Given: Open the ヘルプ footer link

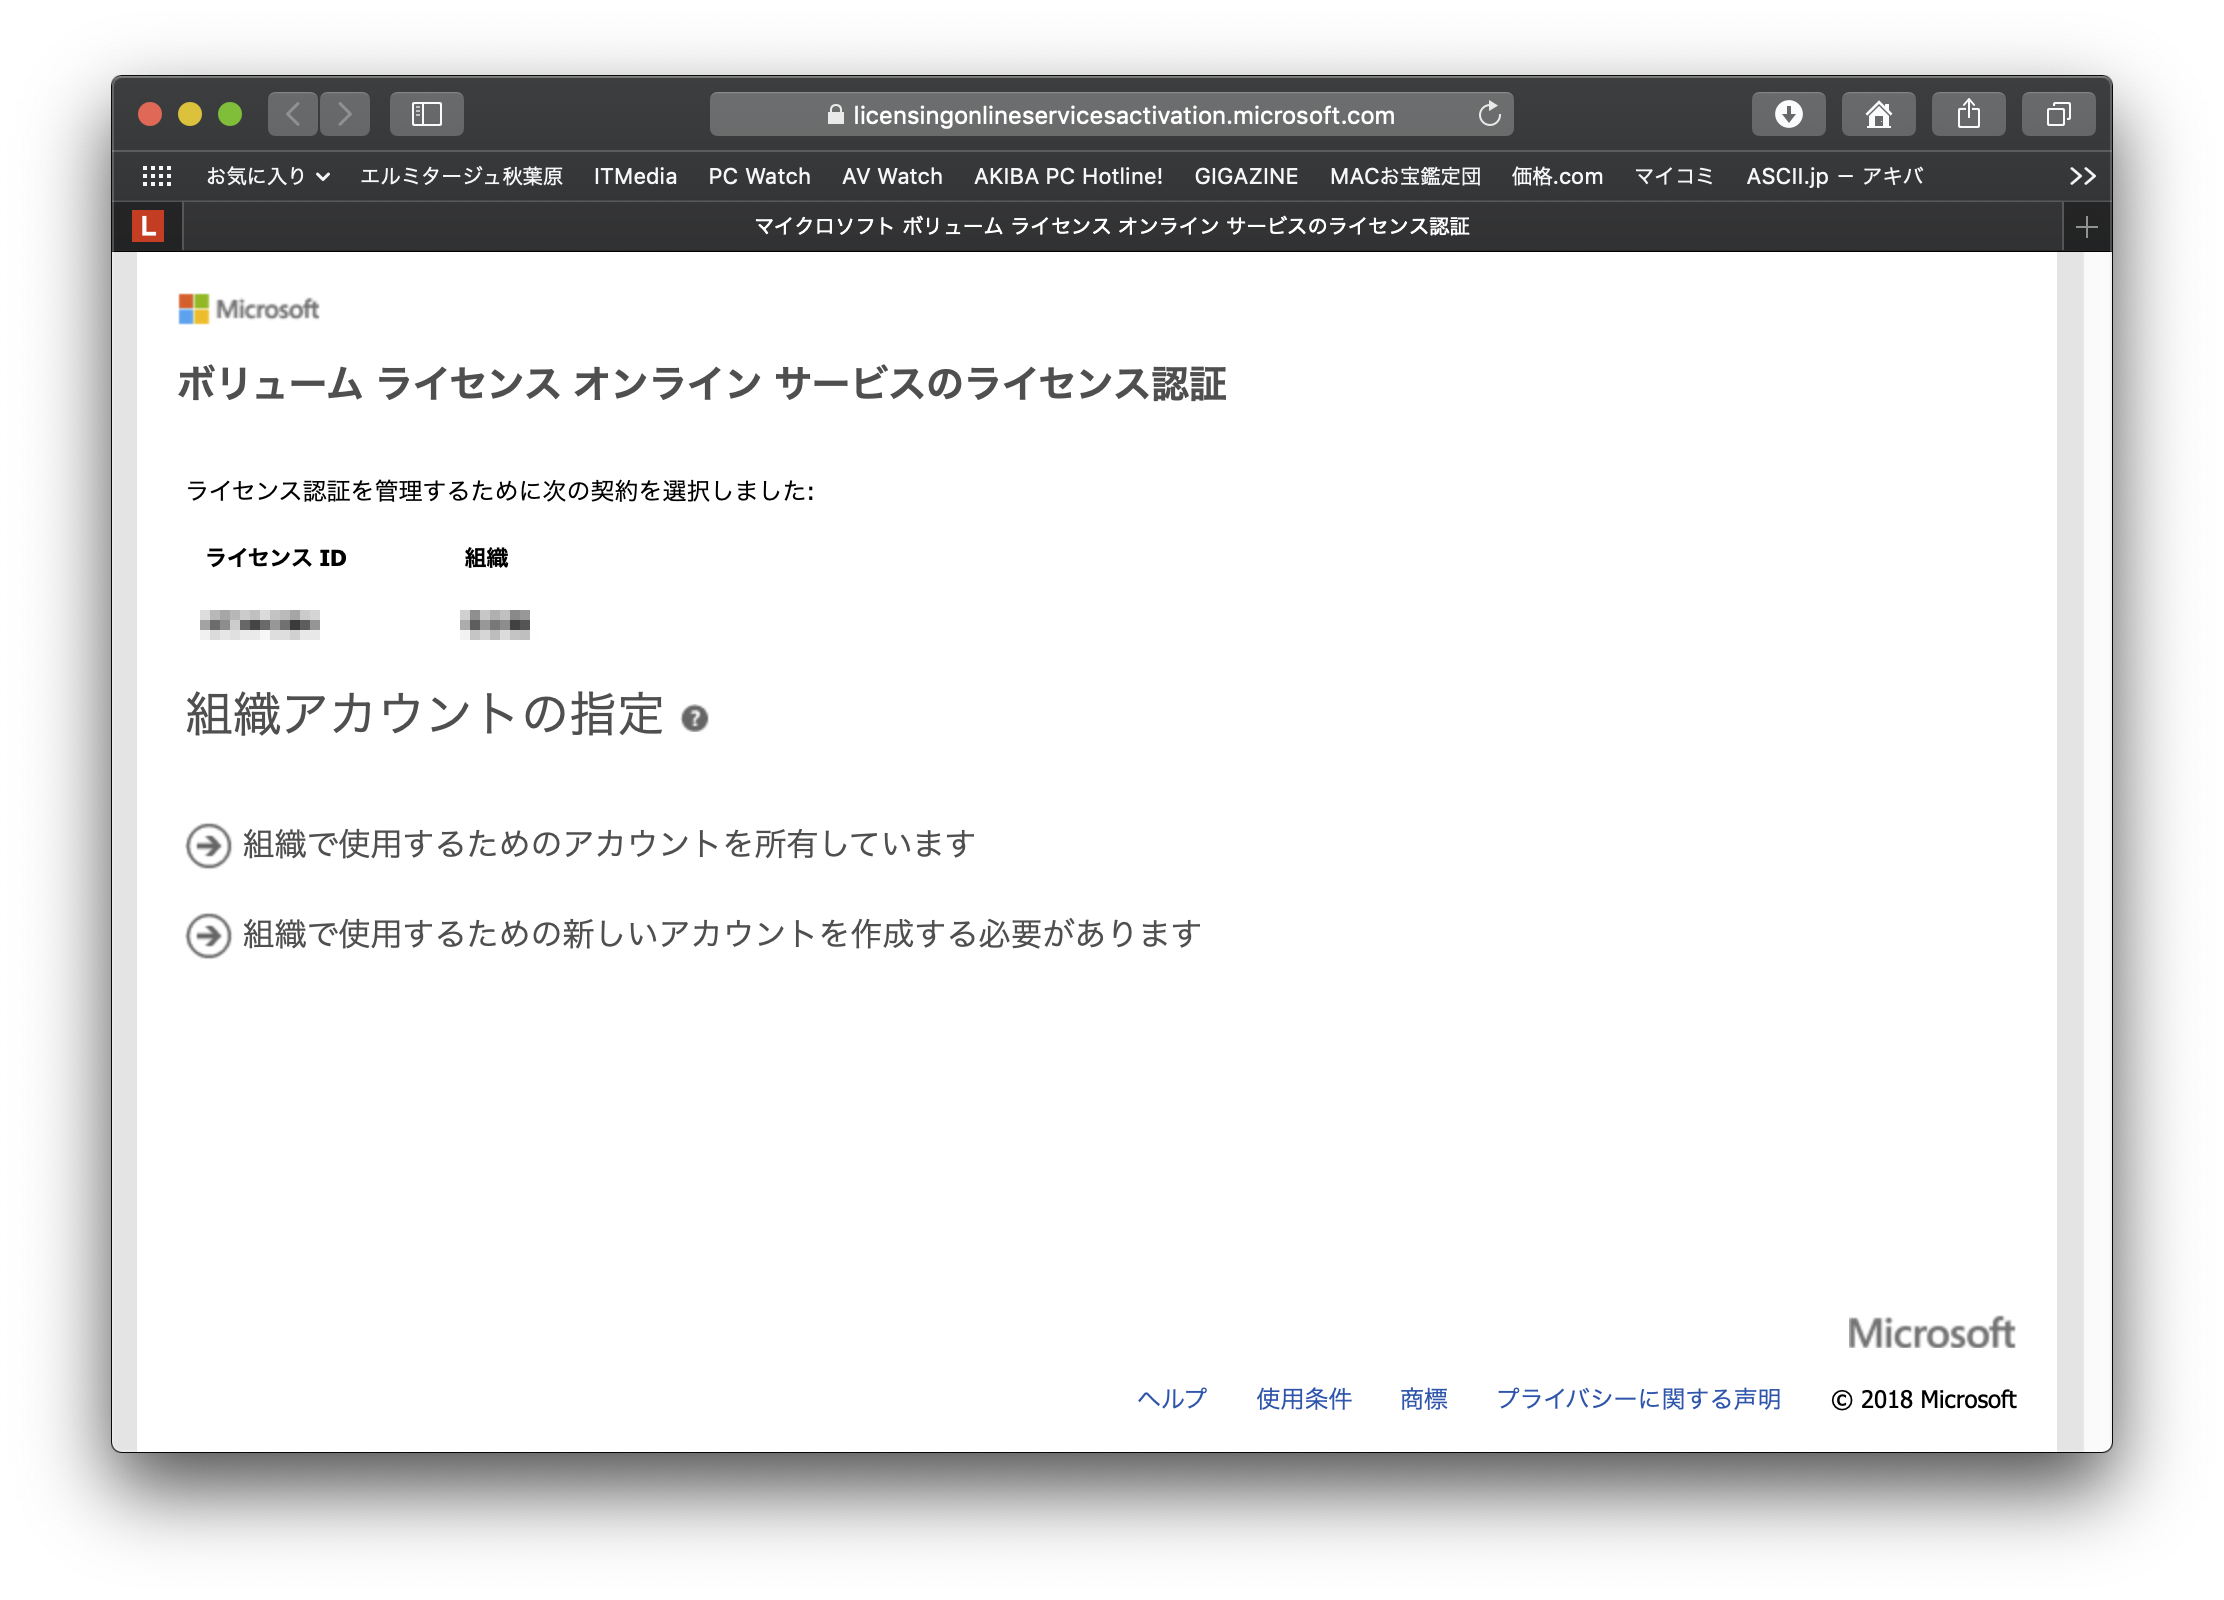Looking at the screenshot, I should tap(1172, 1398).
